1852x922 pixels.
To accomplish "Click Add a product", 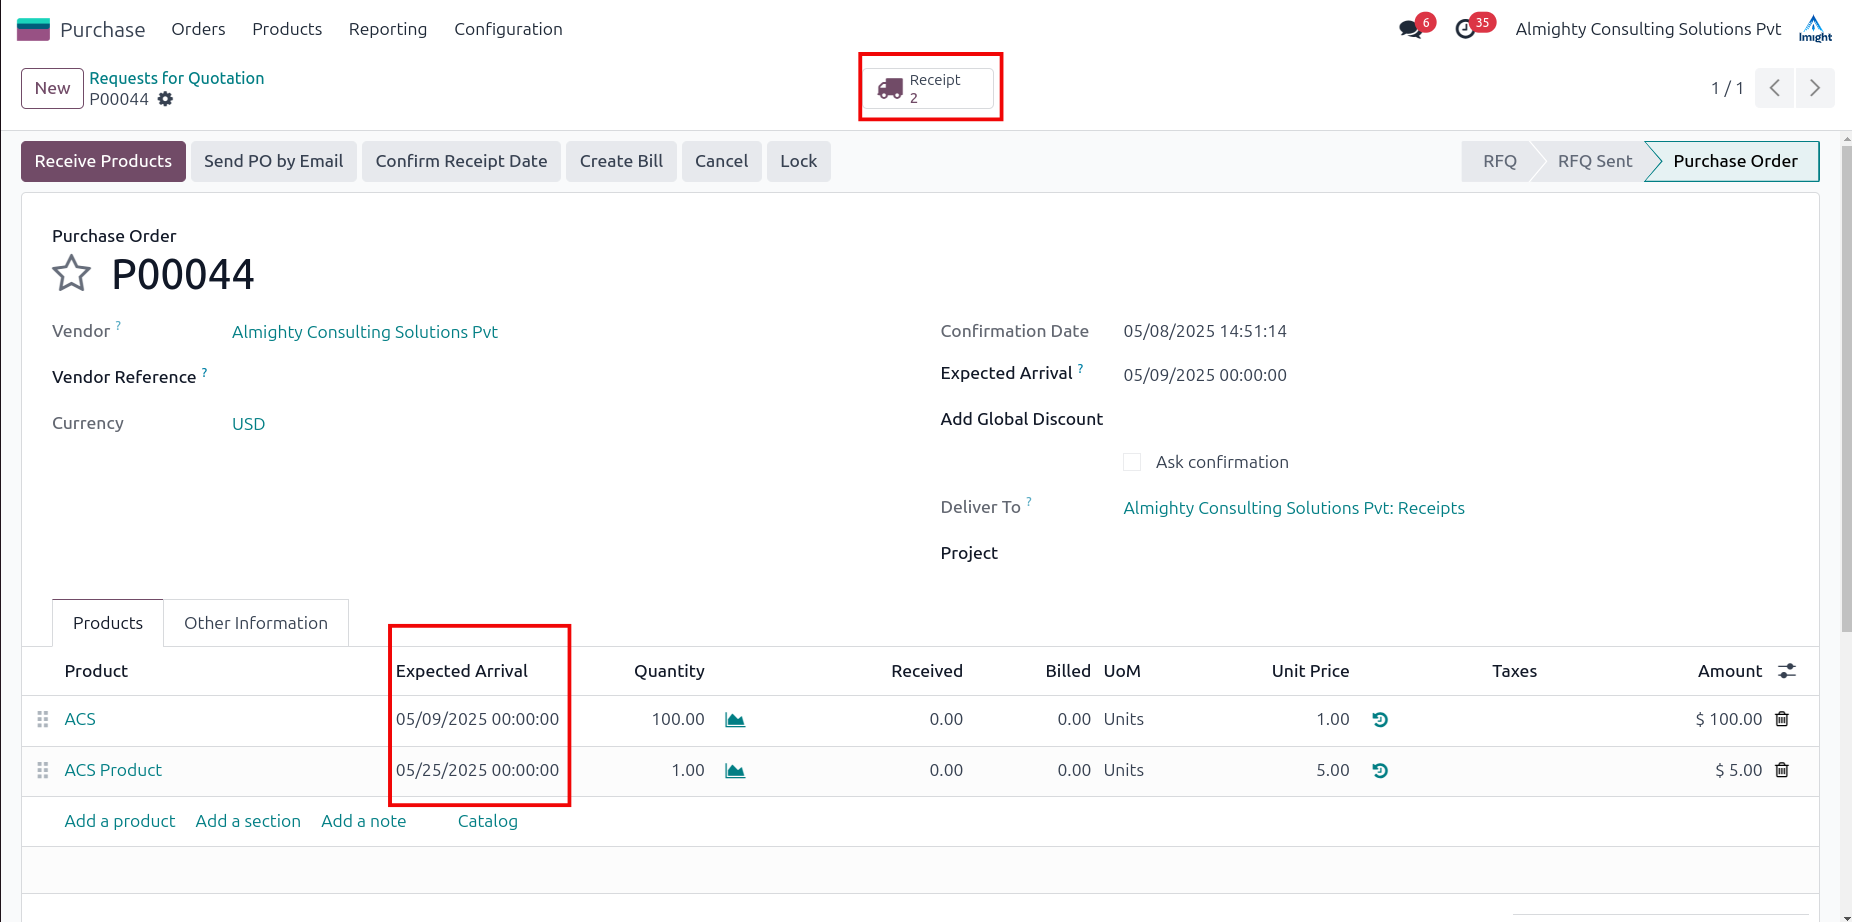I will tap(120, 821).
